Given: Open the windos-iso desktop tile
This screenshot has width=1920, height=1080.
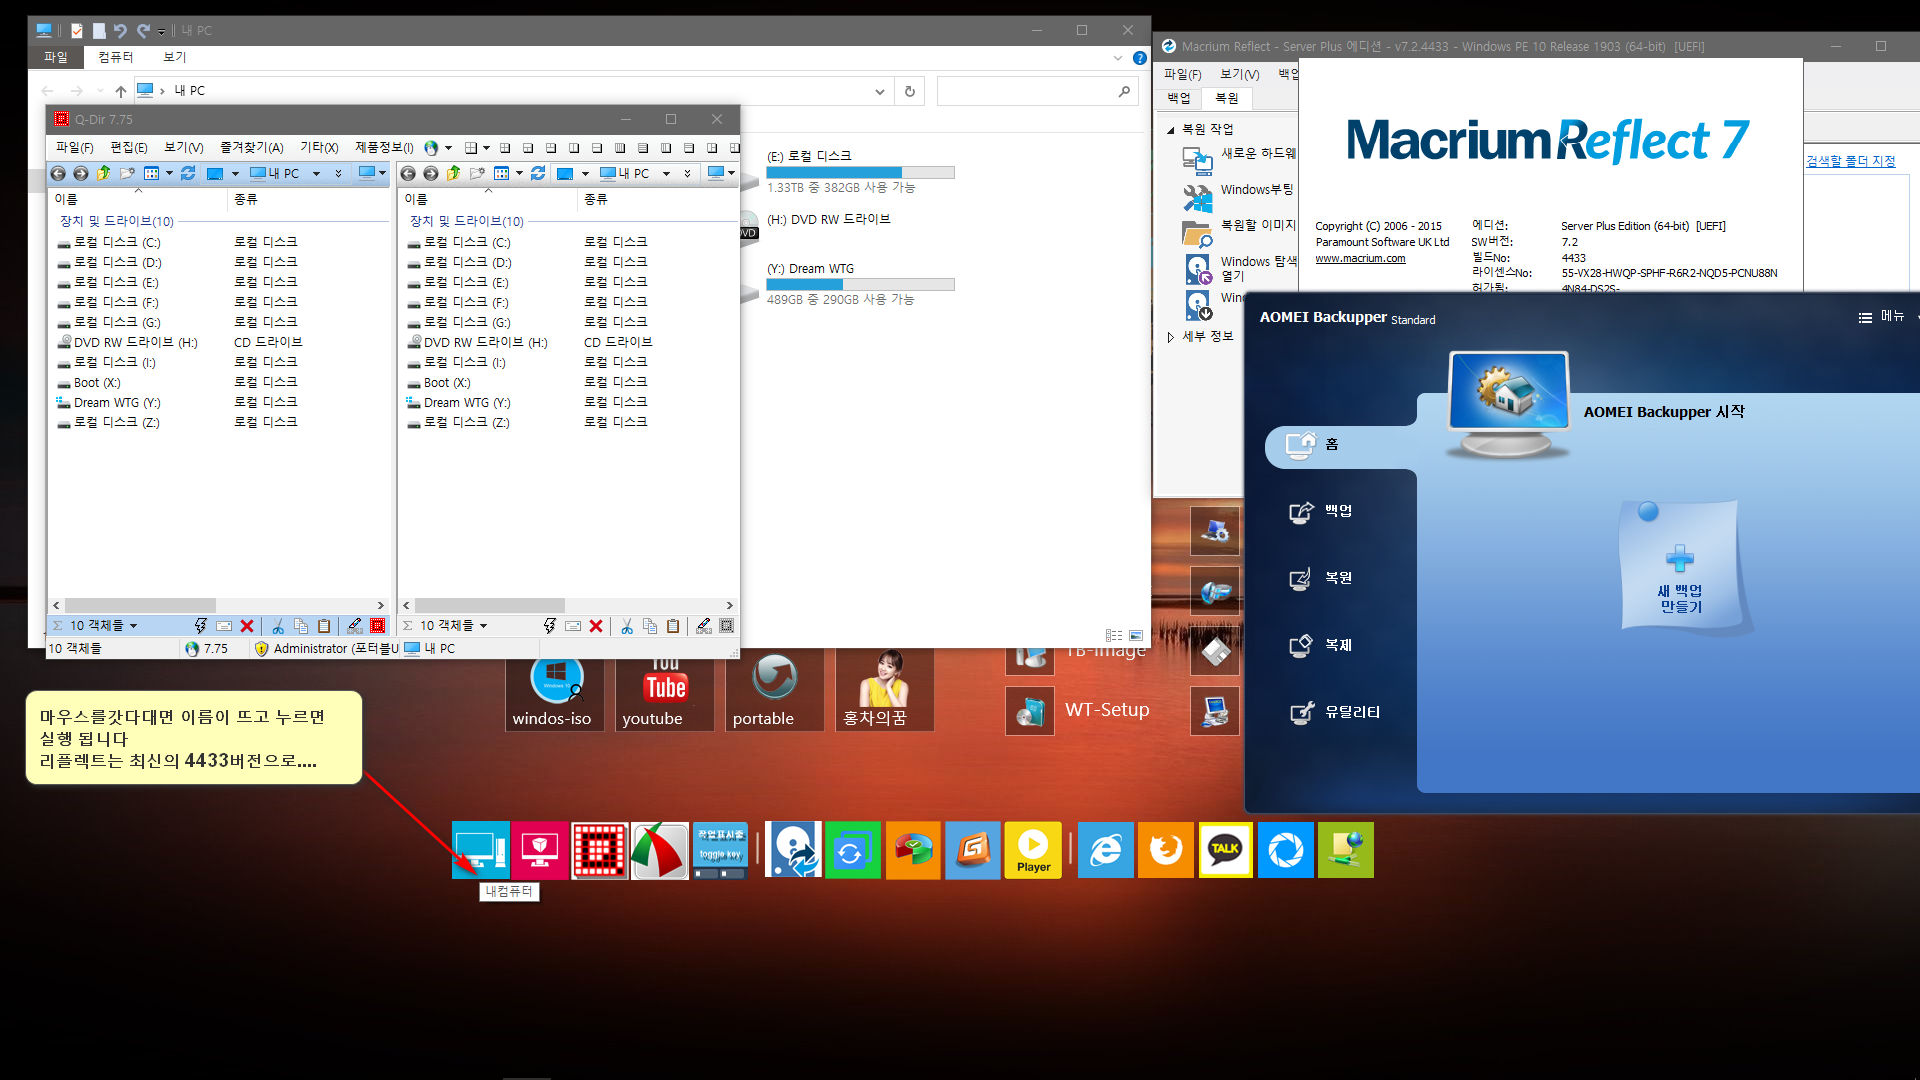Looking at the screenshot, I should pyautogui.click(x=555, y=690).
